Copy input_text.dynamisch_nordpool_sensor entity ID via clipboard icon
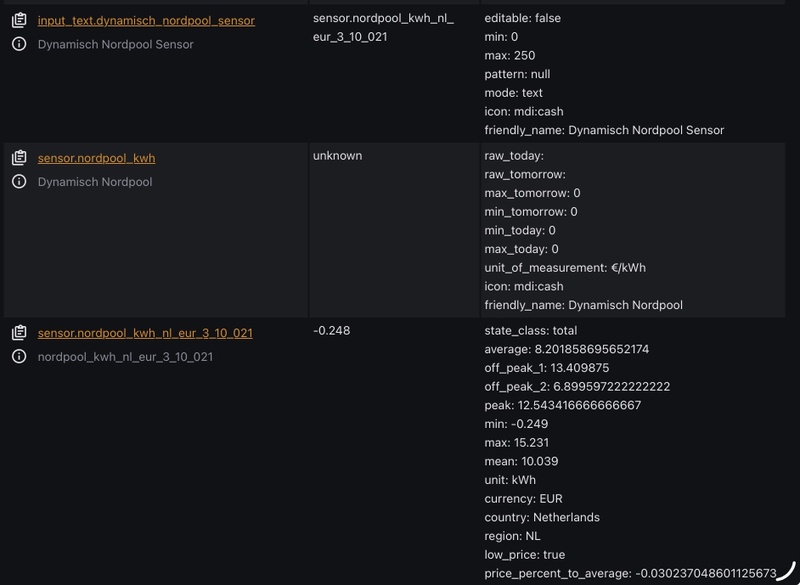This screenshot has height=585, width=800. (x=19, y=20)
